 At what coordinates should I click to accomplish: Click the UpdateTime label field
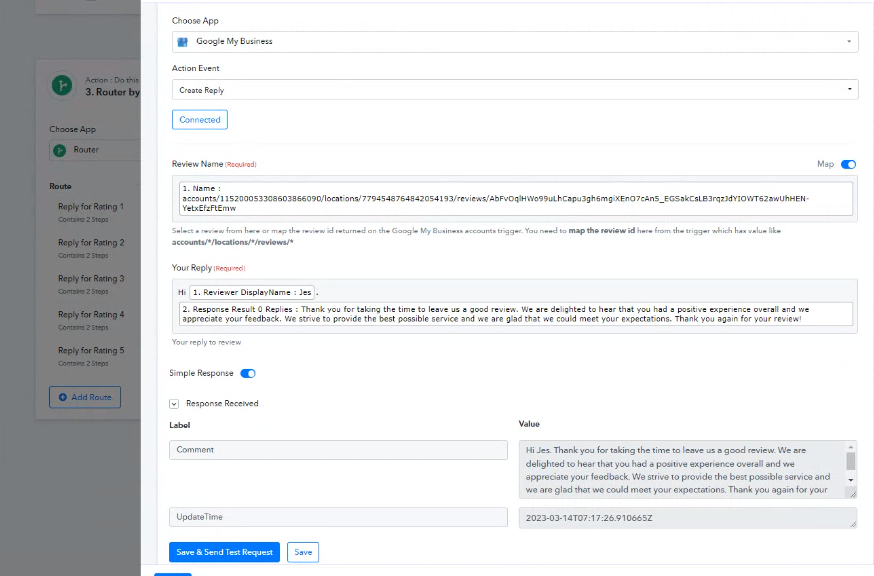tap(338, 517)
